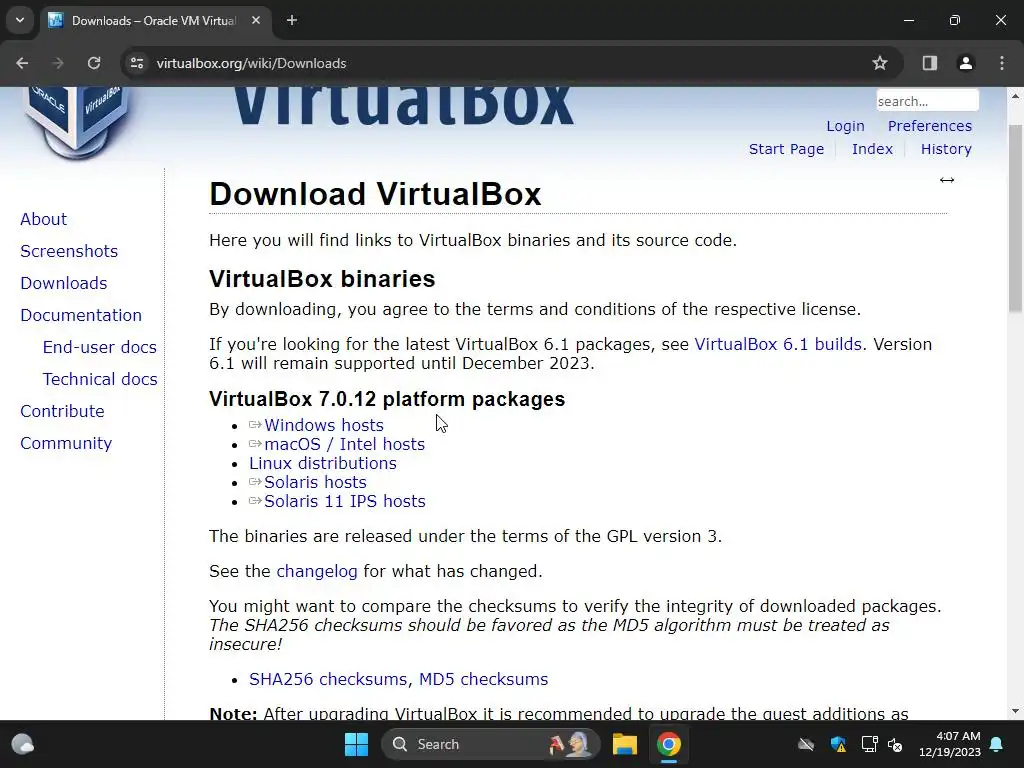The image size is (1024, 768).
Task: Open Community in the sidebar
Action: coord(66,443)
